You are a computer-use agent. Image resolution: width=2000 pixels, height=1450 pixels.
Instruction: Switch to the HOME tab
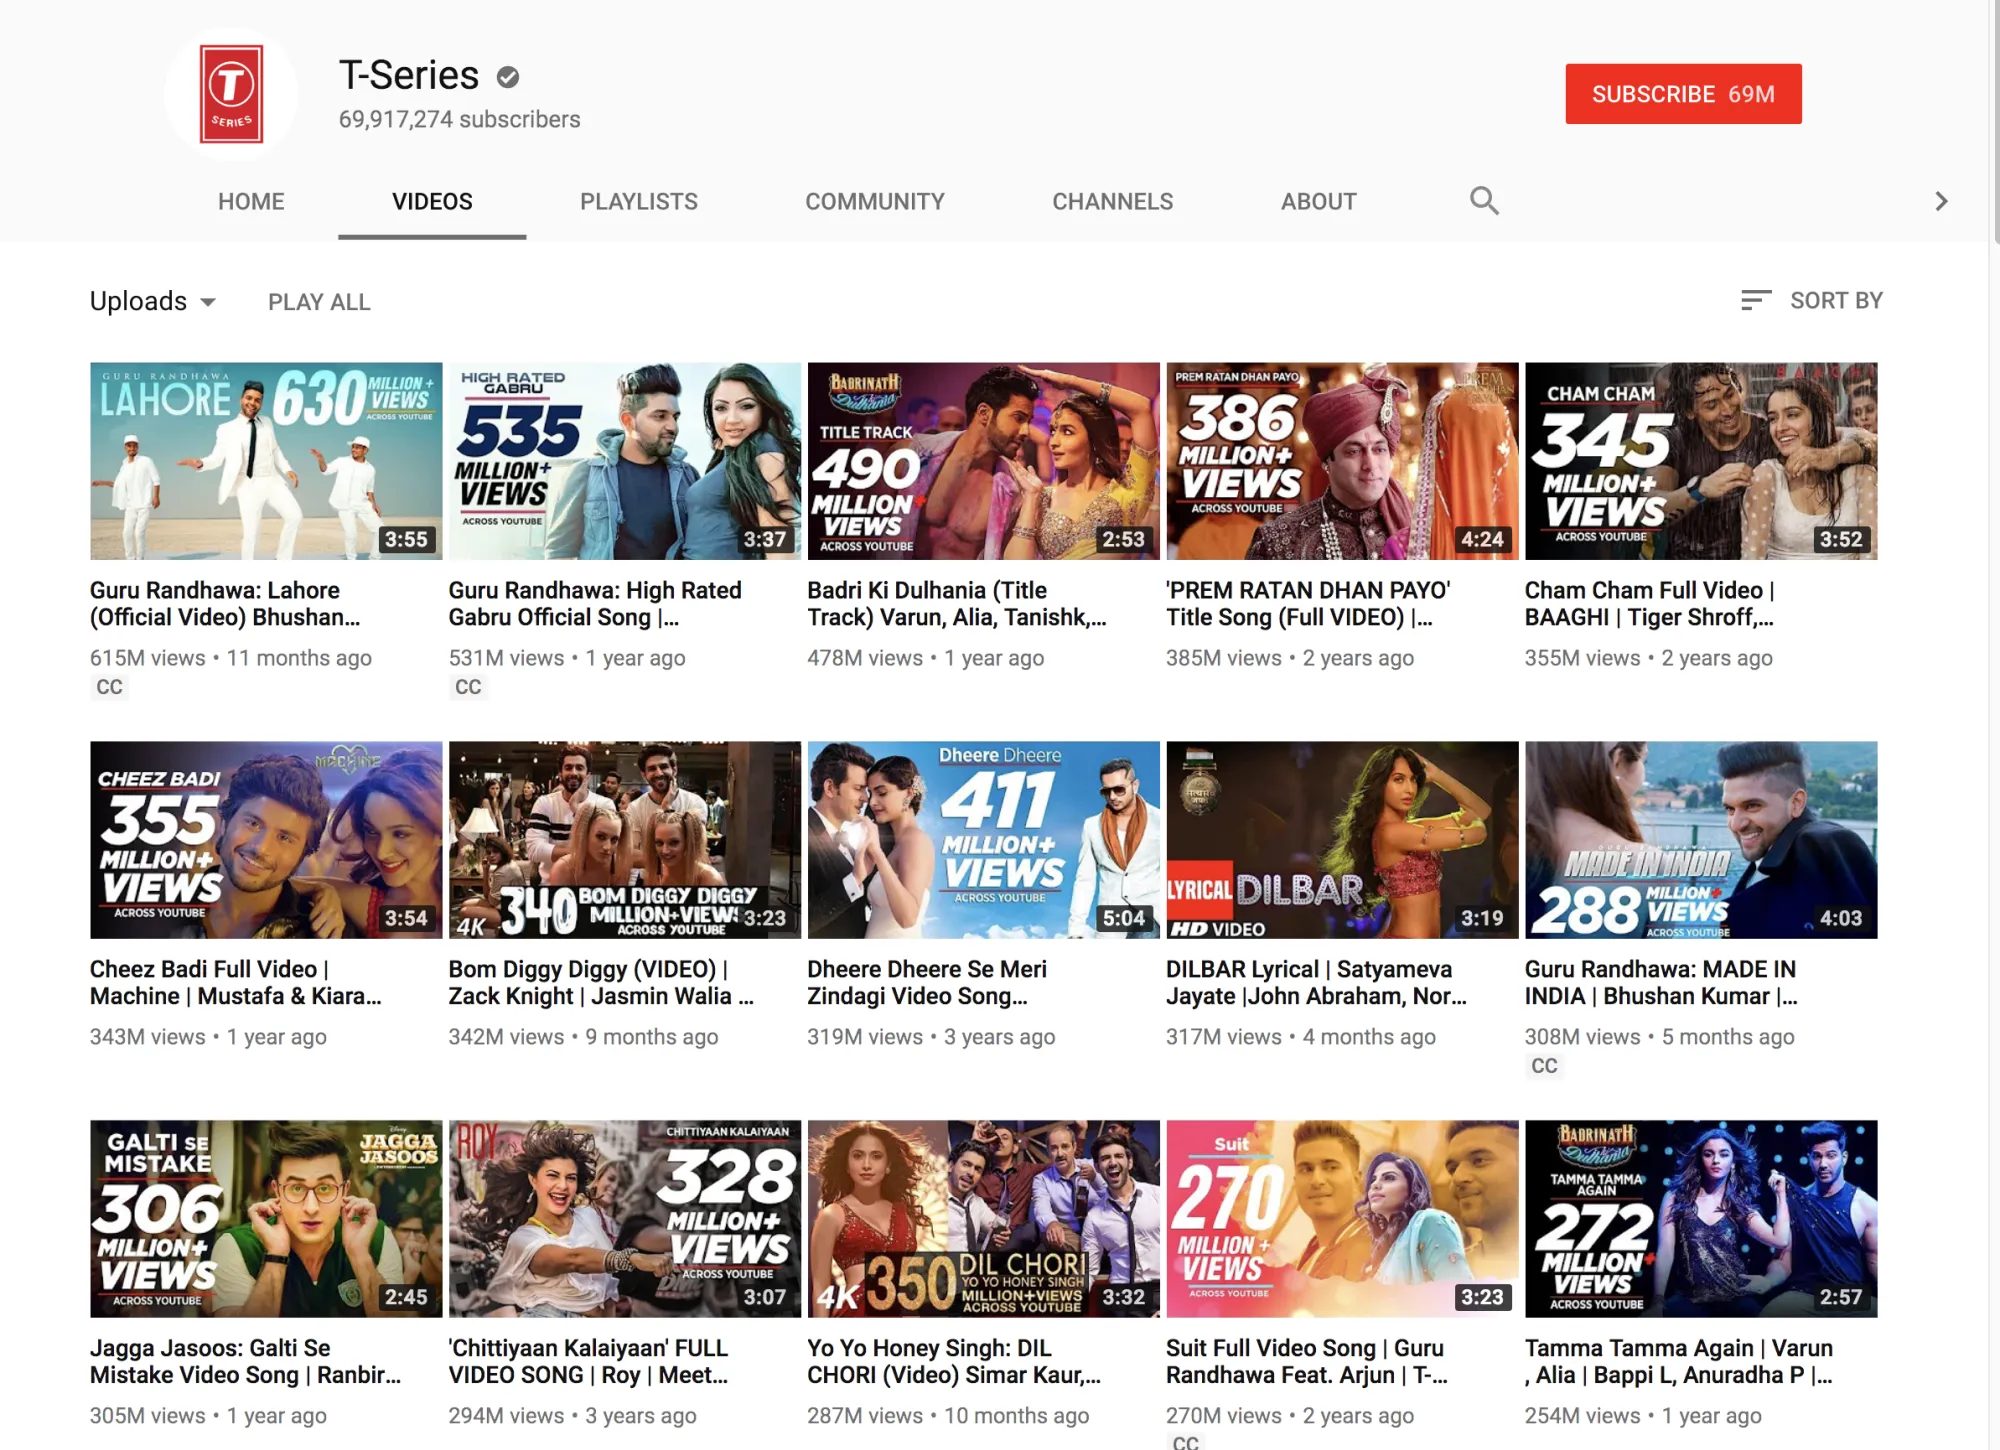point(251,201)
